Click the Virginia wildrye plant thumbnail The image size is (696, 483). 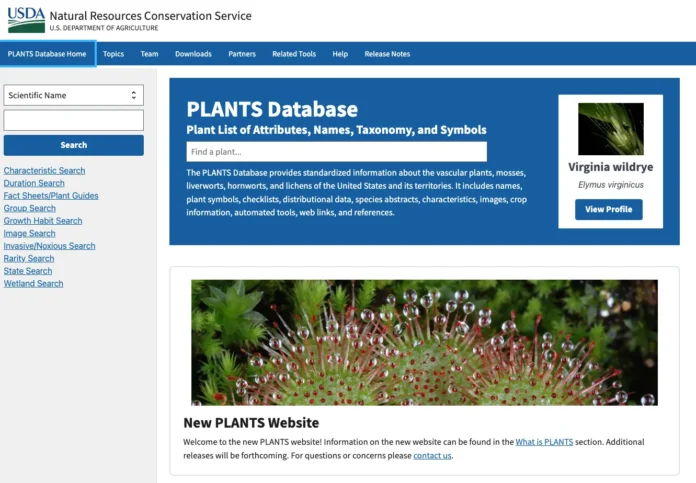coord(611,129)
